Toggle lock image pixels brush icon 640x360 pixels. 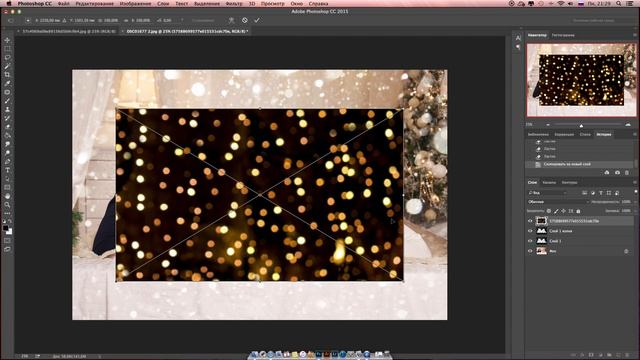556,211
